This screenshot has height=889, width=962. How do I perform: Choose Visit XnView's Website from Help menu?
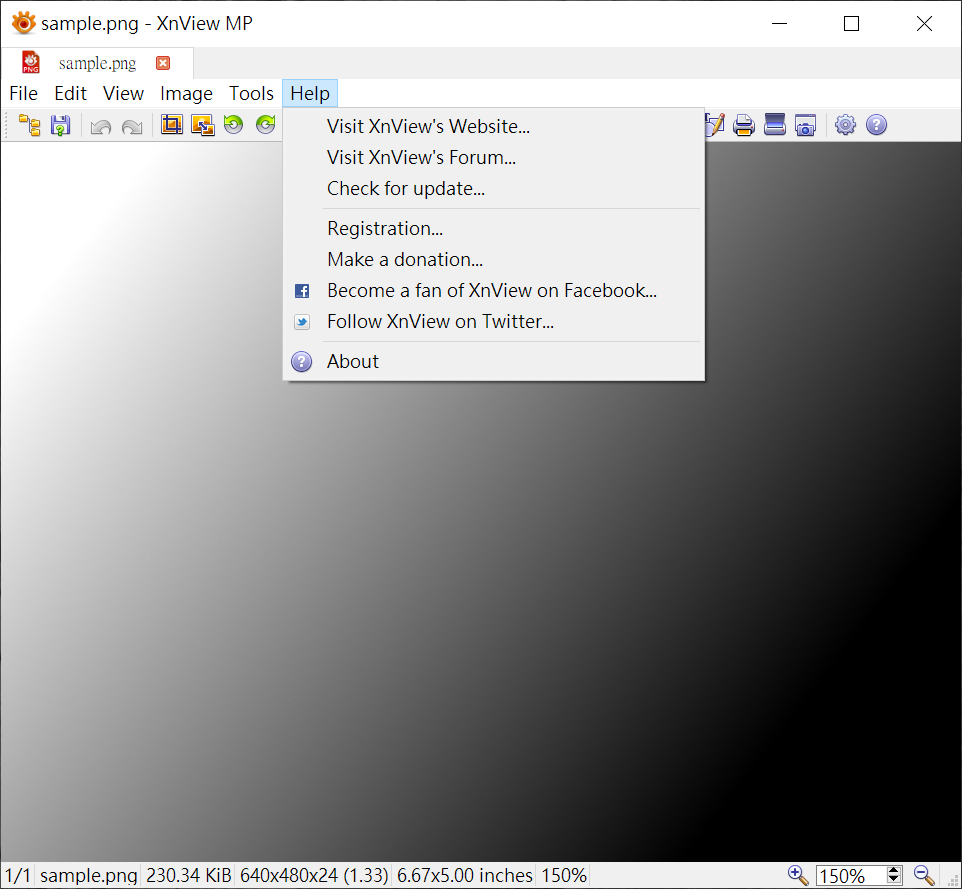[x=493, y=126]
